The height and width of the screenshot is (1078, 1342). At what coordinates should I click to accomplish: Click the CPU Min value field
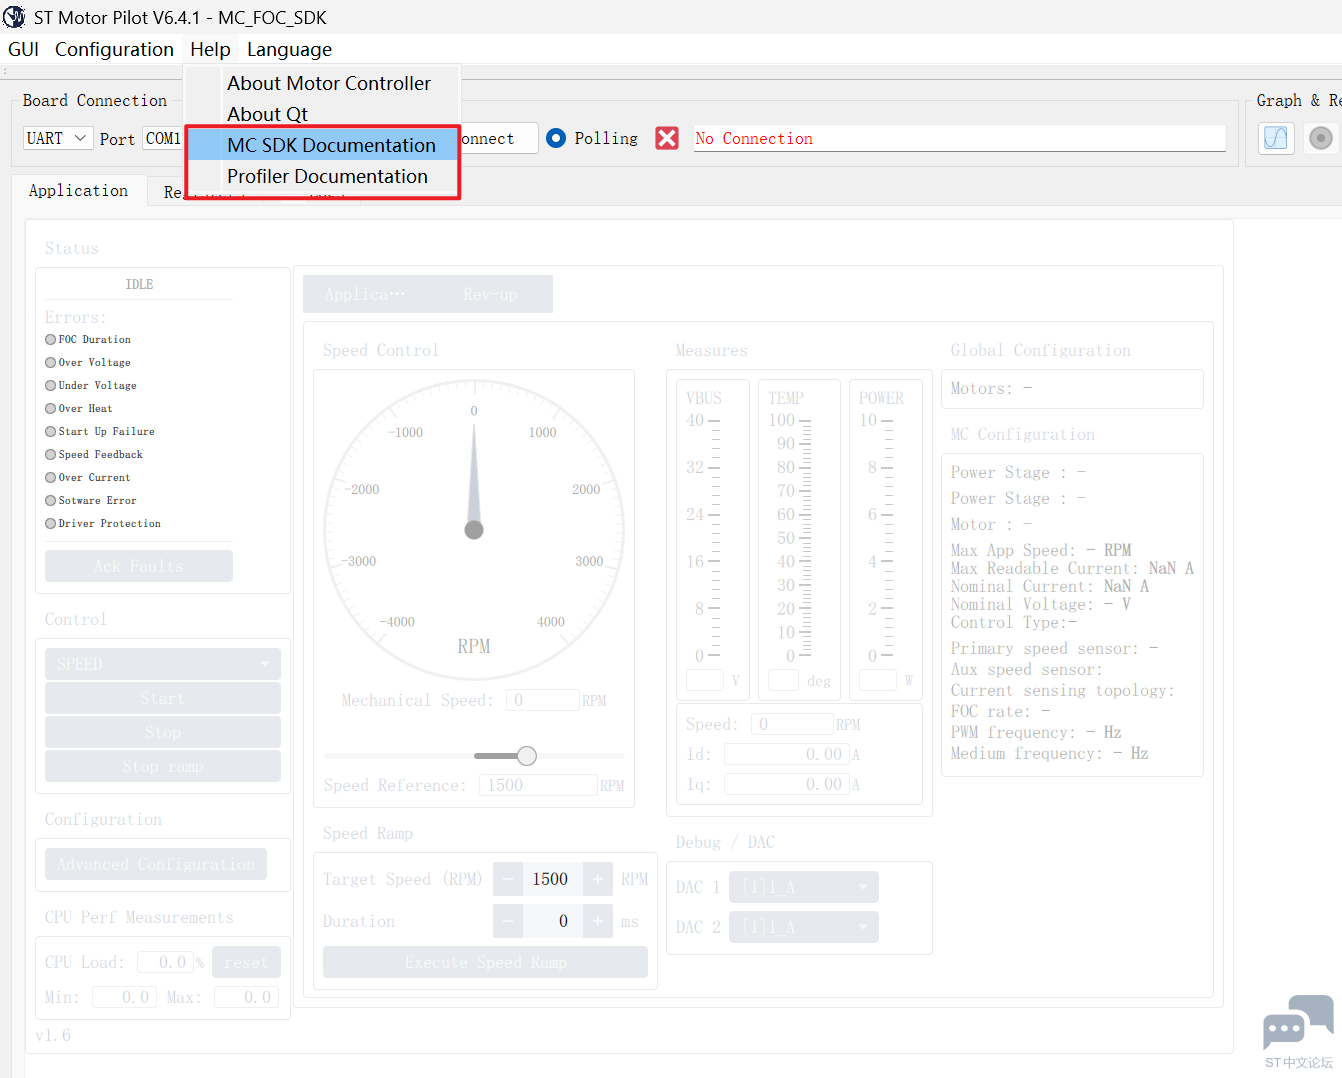coord(124,997)
